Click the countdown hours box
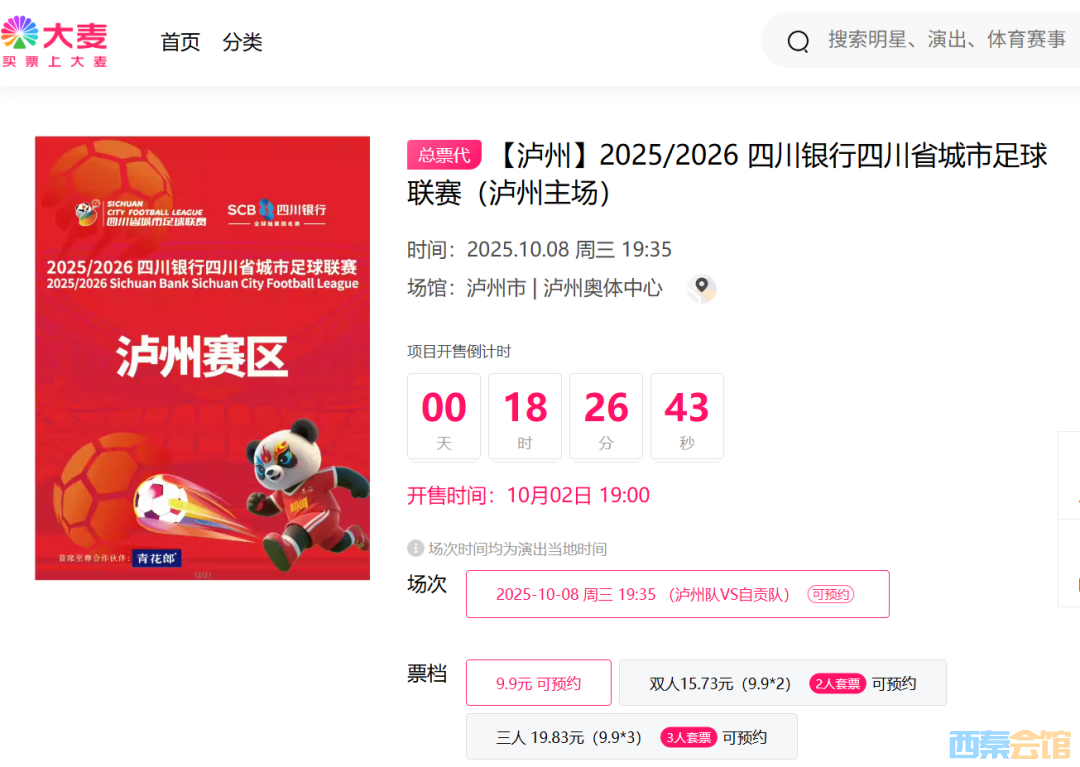Screen dimensions: 1080x767 525,416
